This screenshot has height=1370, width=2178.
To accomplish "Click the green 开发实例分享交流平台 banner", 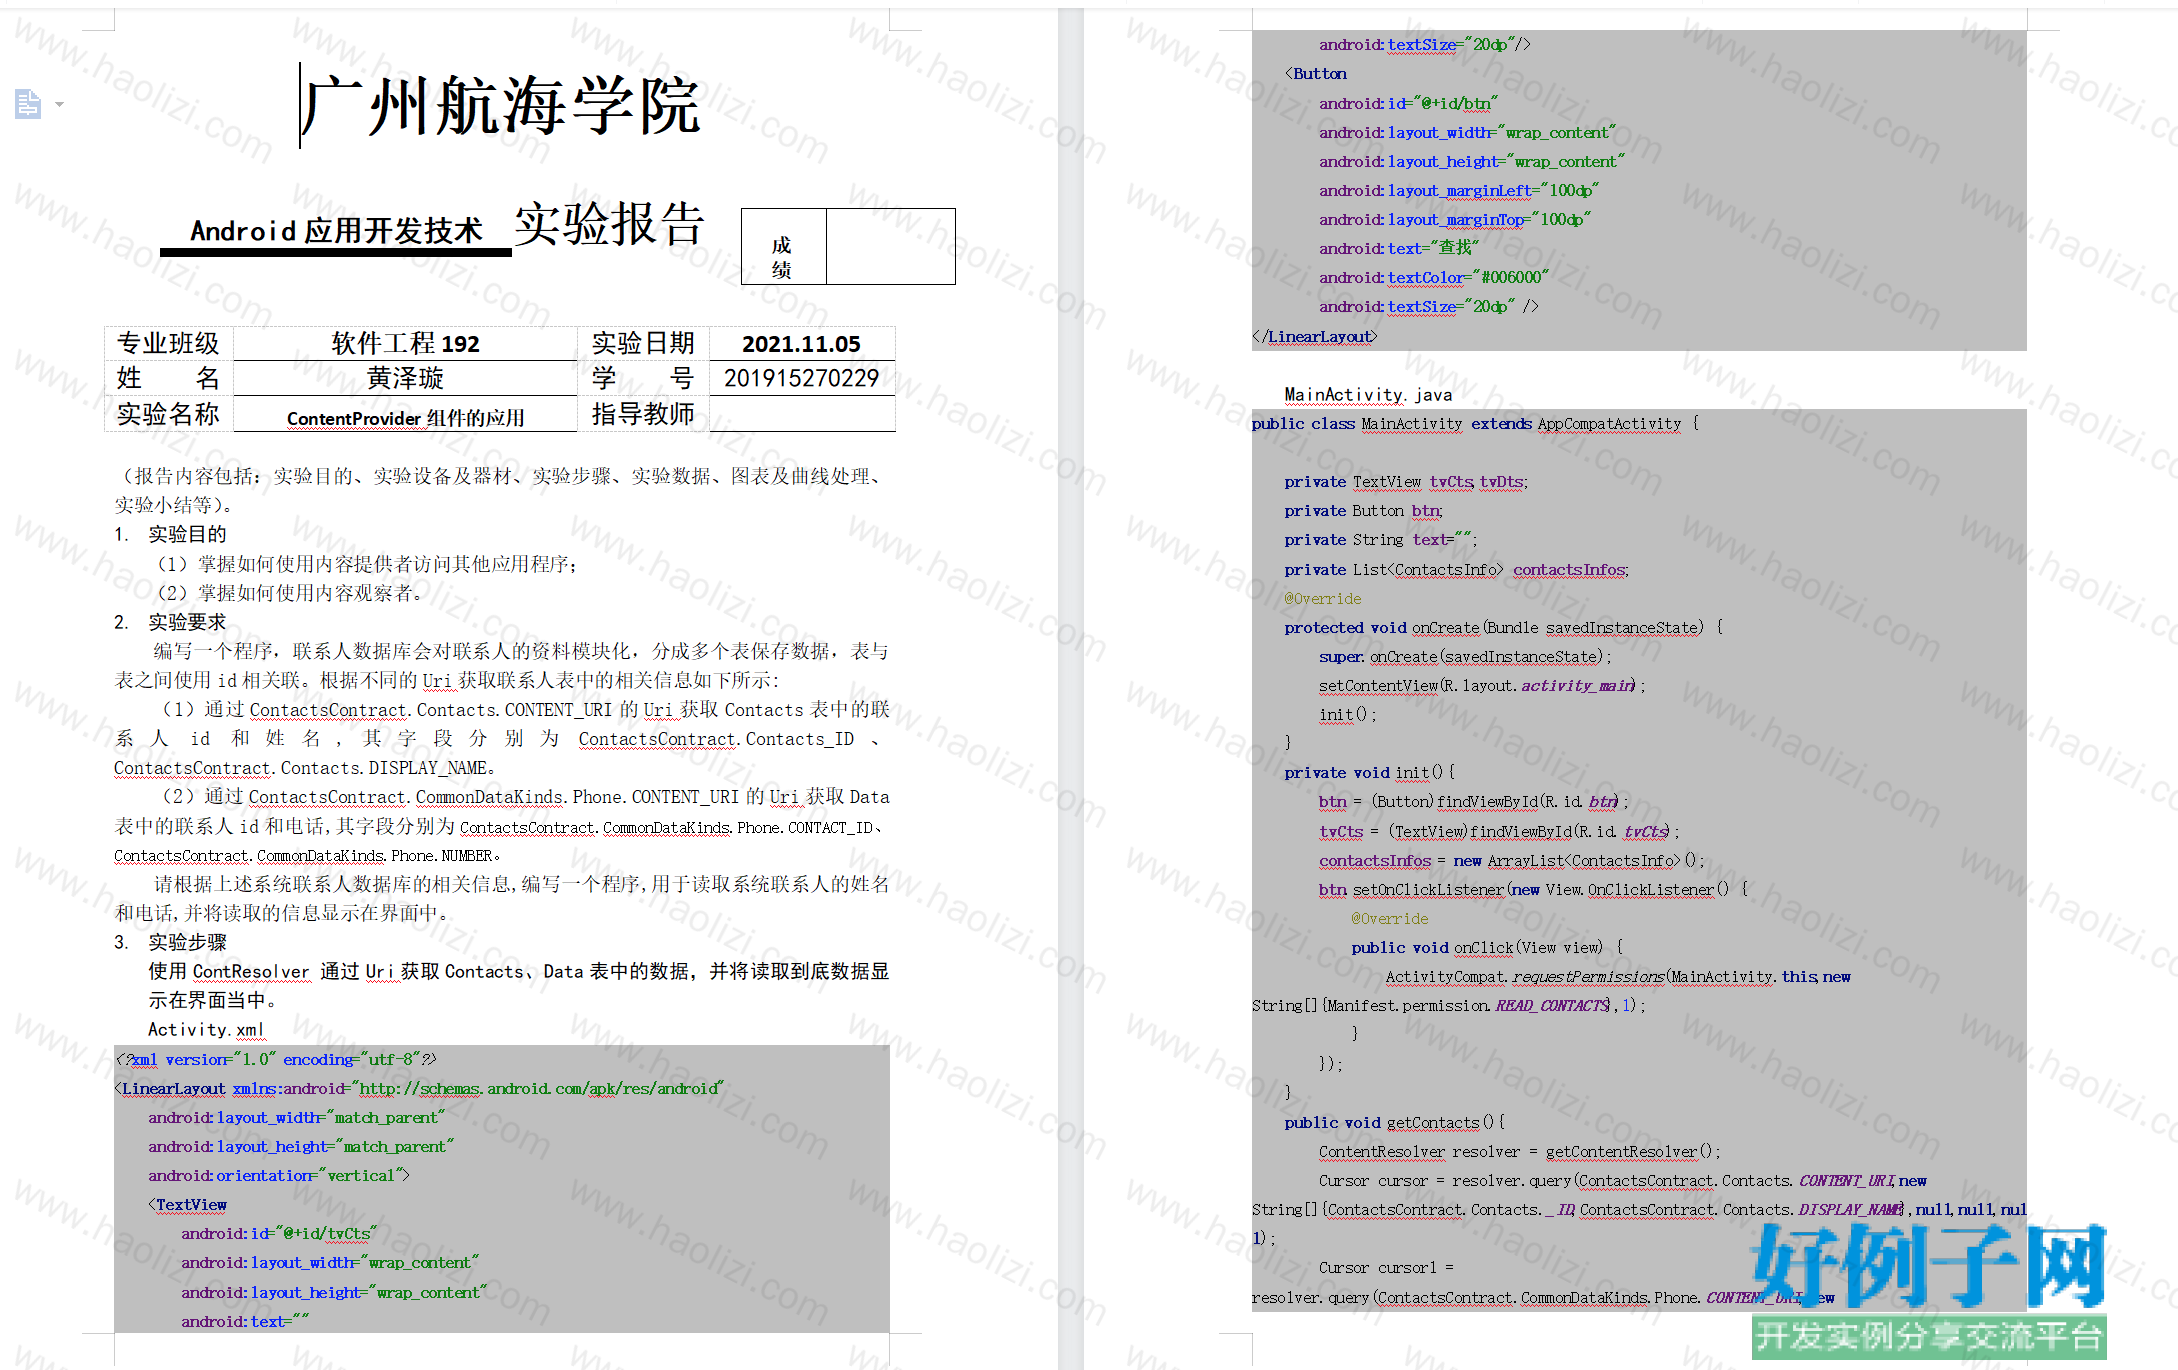I will click(x=1929, y=1337).
